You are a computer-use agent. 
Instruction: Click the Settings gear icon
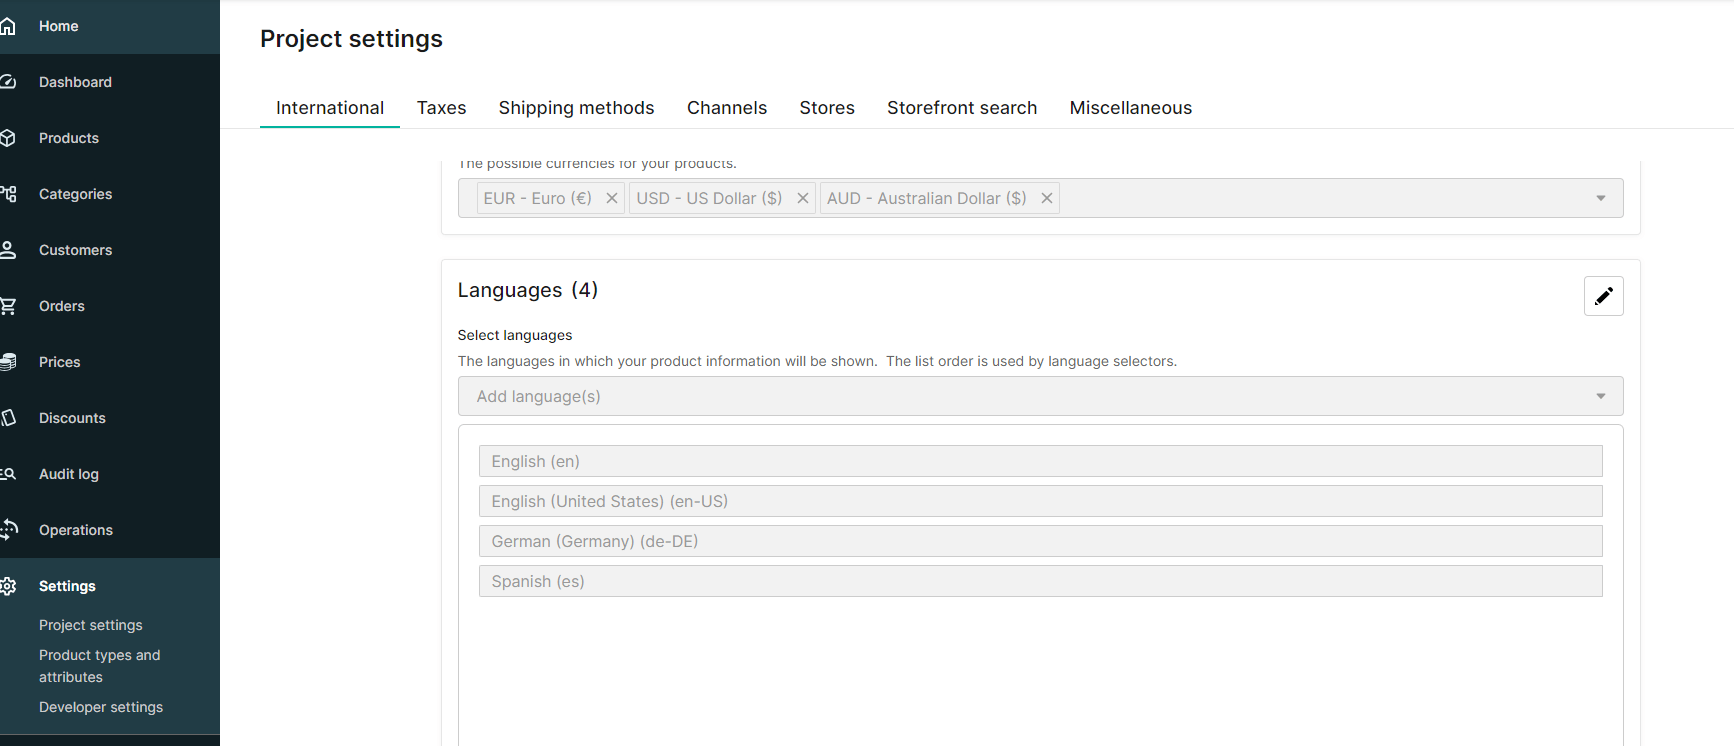click(8, 586)
